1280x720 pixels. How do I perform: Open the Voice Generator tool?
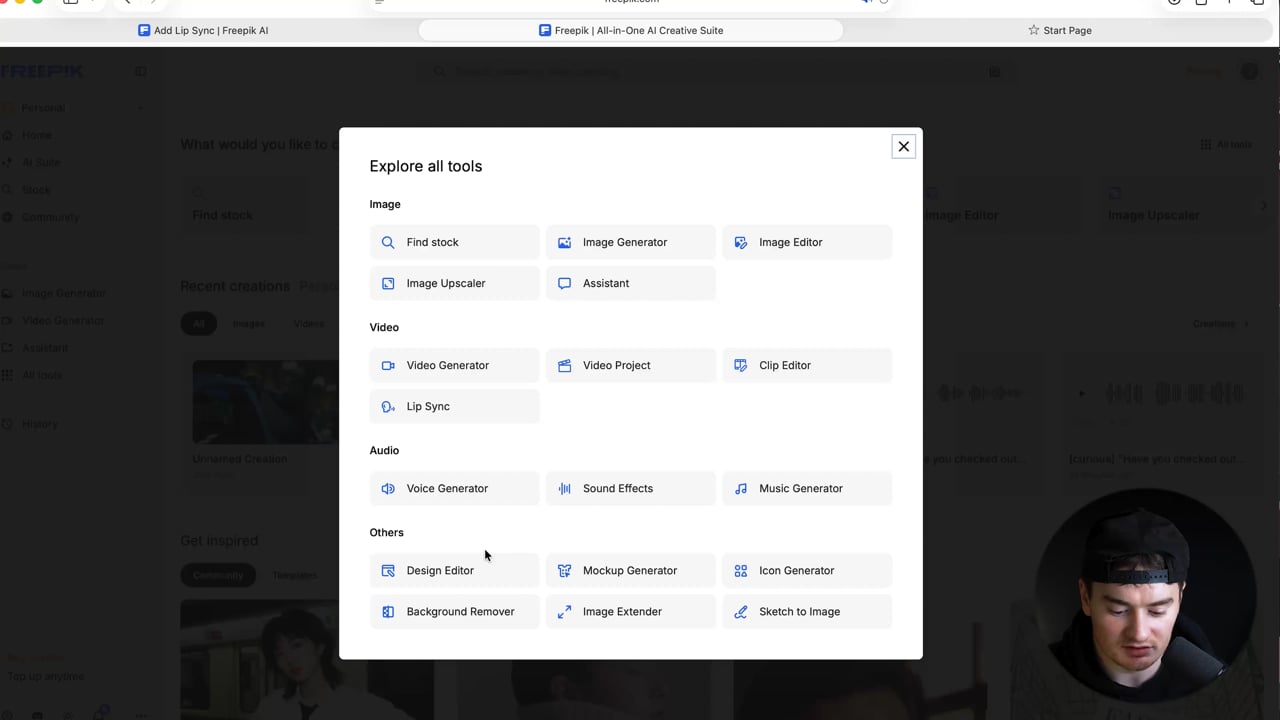click(x=454, y=488)
